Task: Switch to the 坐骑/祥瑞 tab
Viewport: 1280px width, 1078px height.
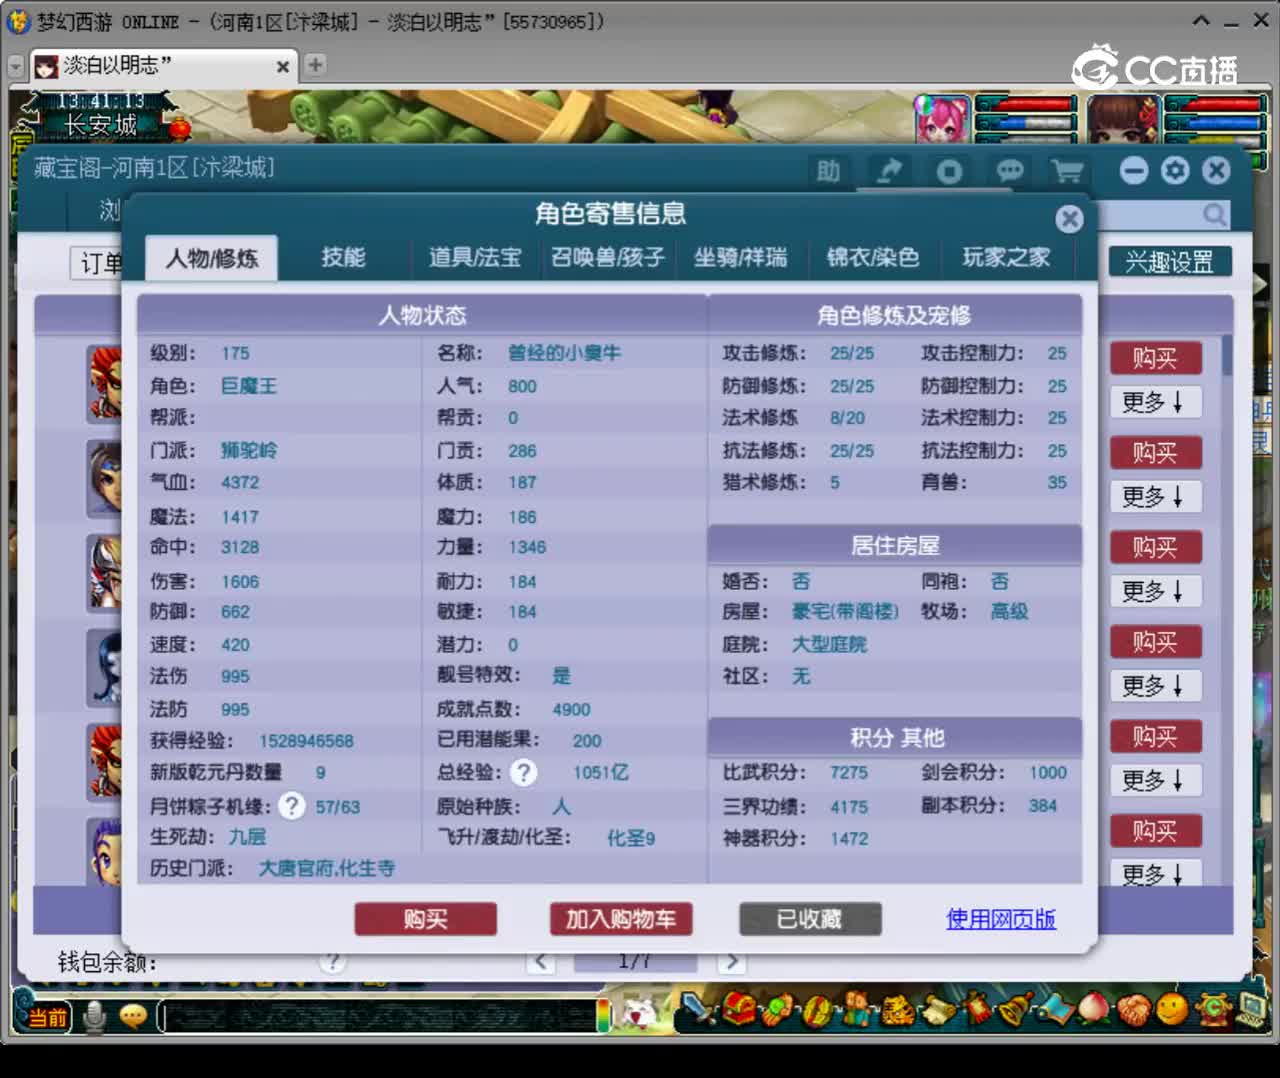Action: click(741, 257)
